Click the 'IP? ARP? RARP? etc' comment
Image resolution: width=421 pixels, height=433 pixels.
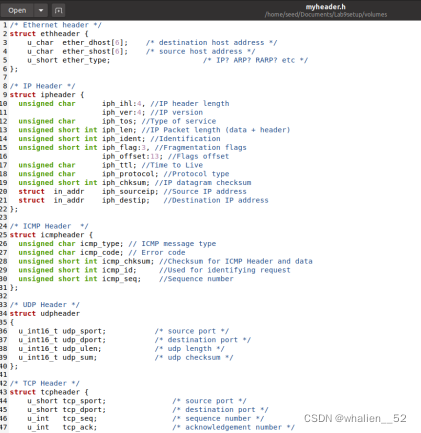(x=255, y=60)
